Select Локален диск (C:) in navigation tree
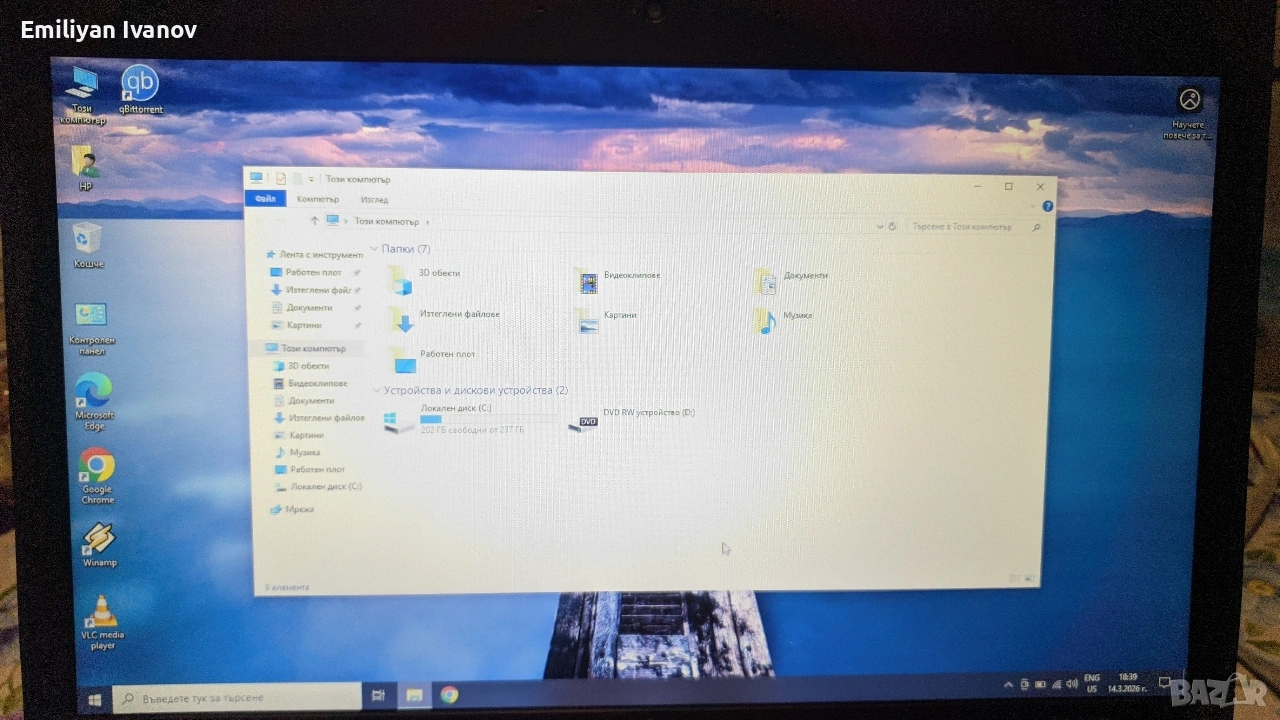The image size is (1280, 720). [x=319, y=486]
